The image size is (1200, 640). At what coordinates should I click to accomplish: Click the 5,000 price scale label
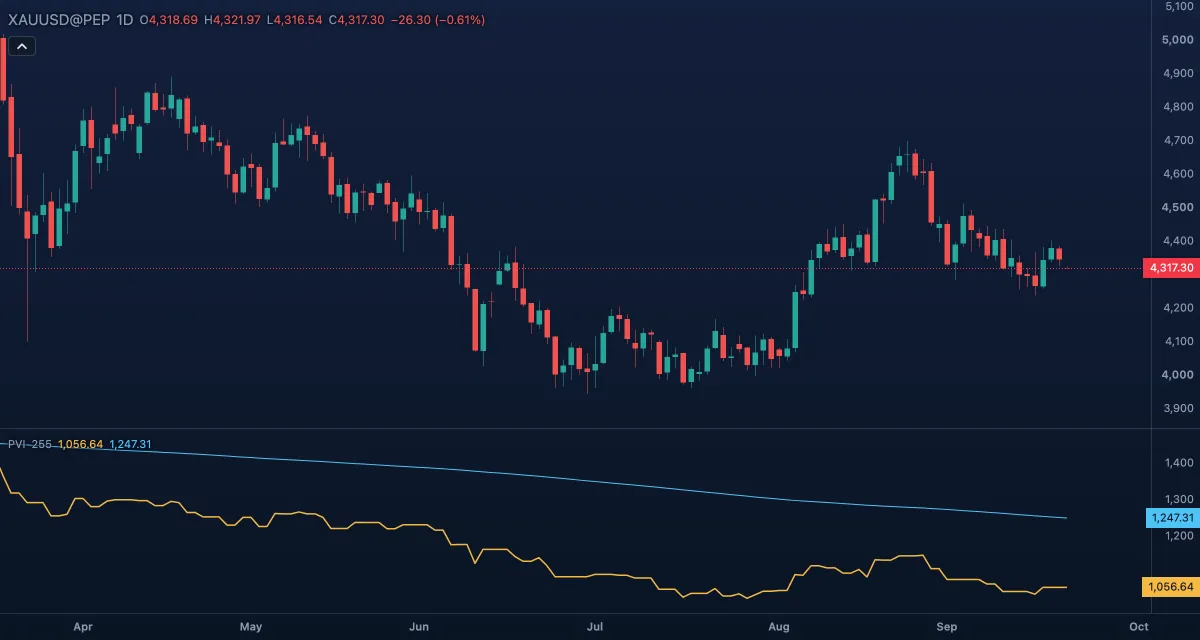click(x=1179, y=40)
